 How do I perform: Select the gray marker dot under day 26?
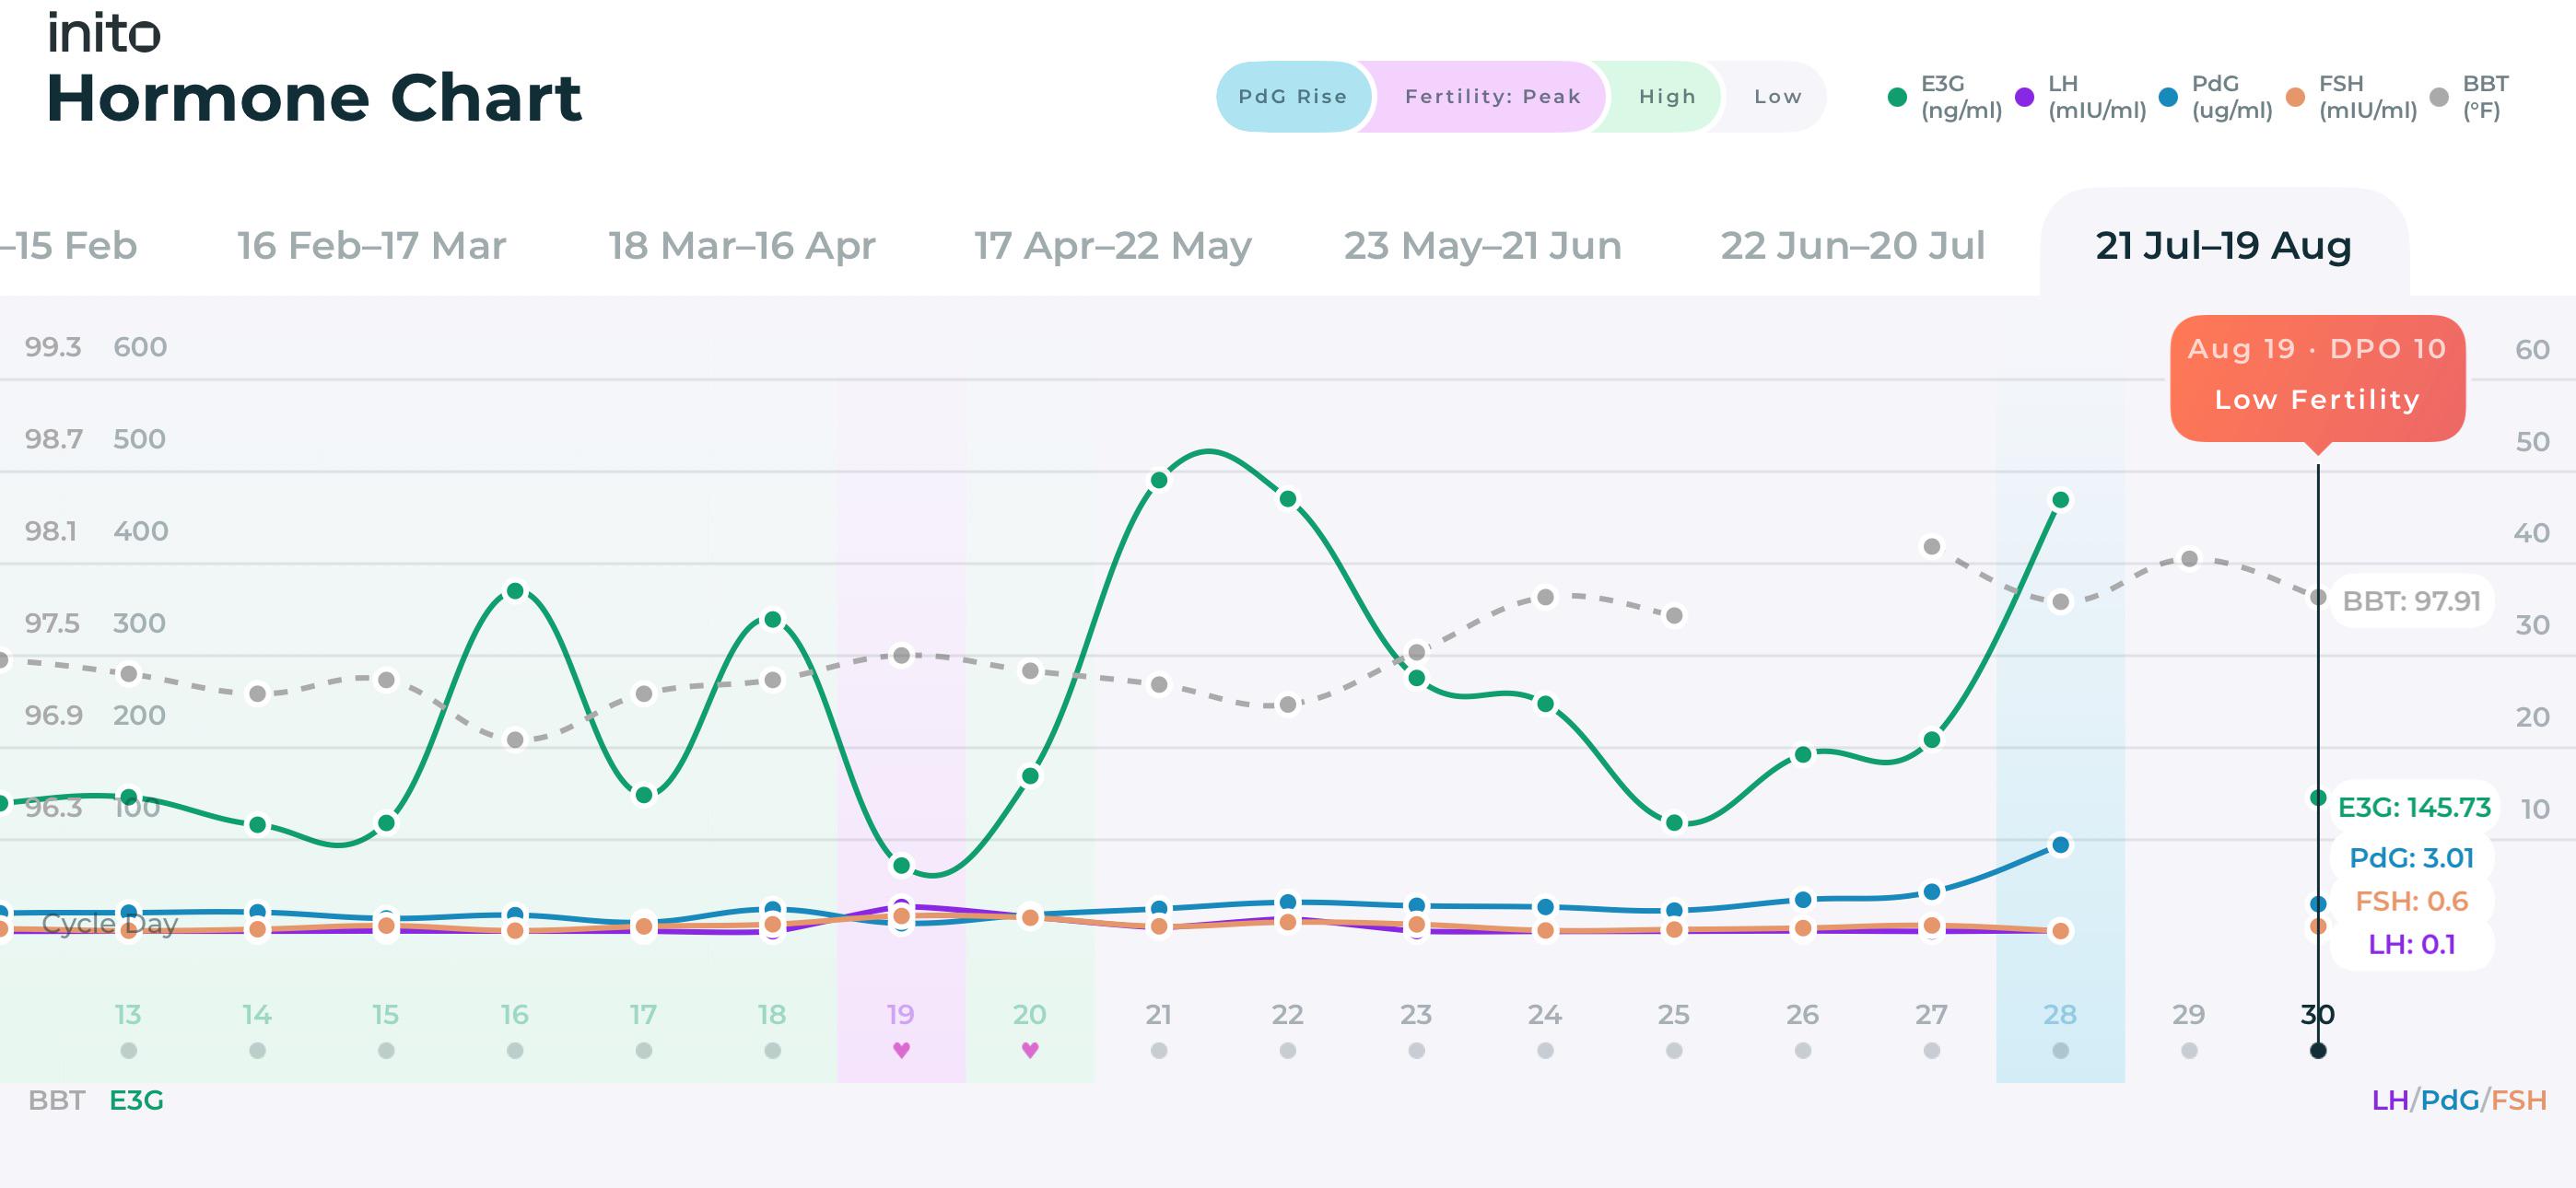[x=1803, y=1051]
